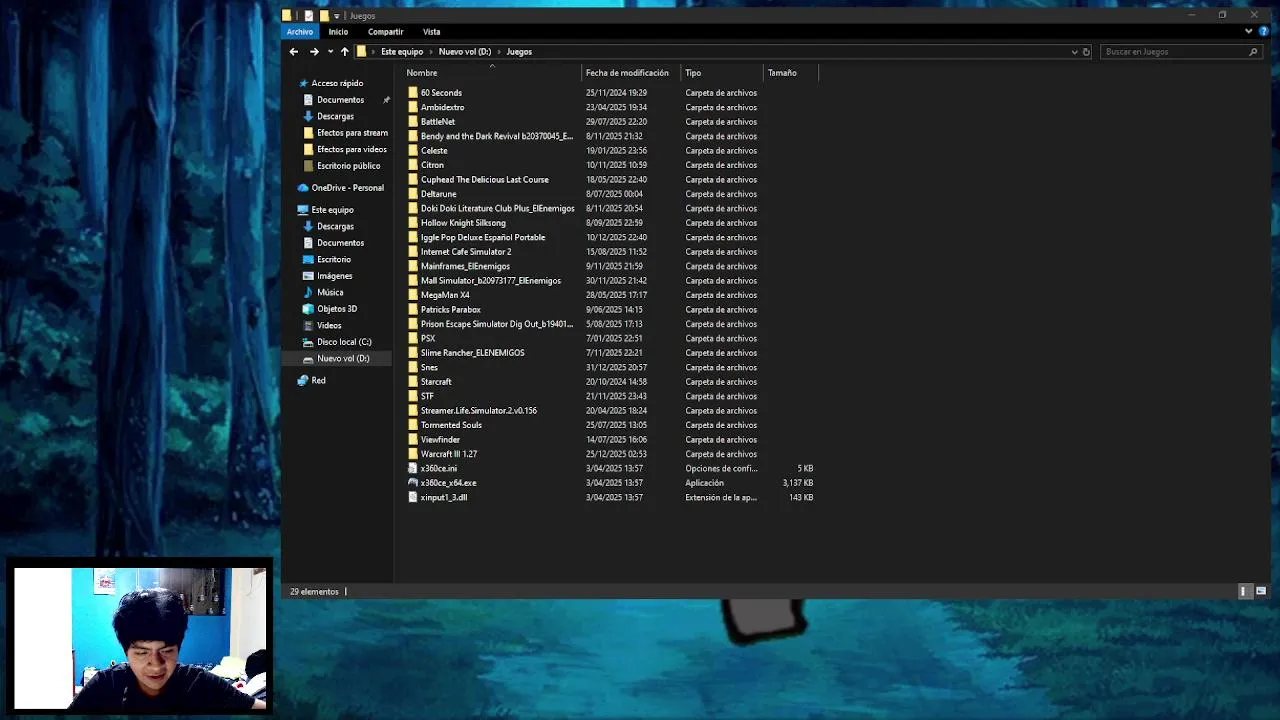Sort by Fecha de modificación column header

point(630,73)
